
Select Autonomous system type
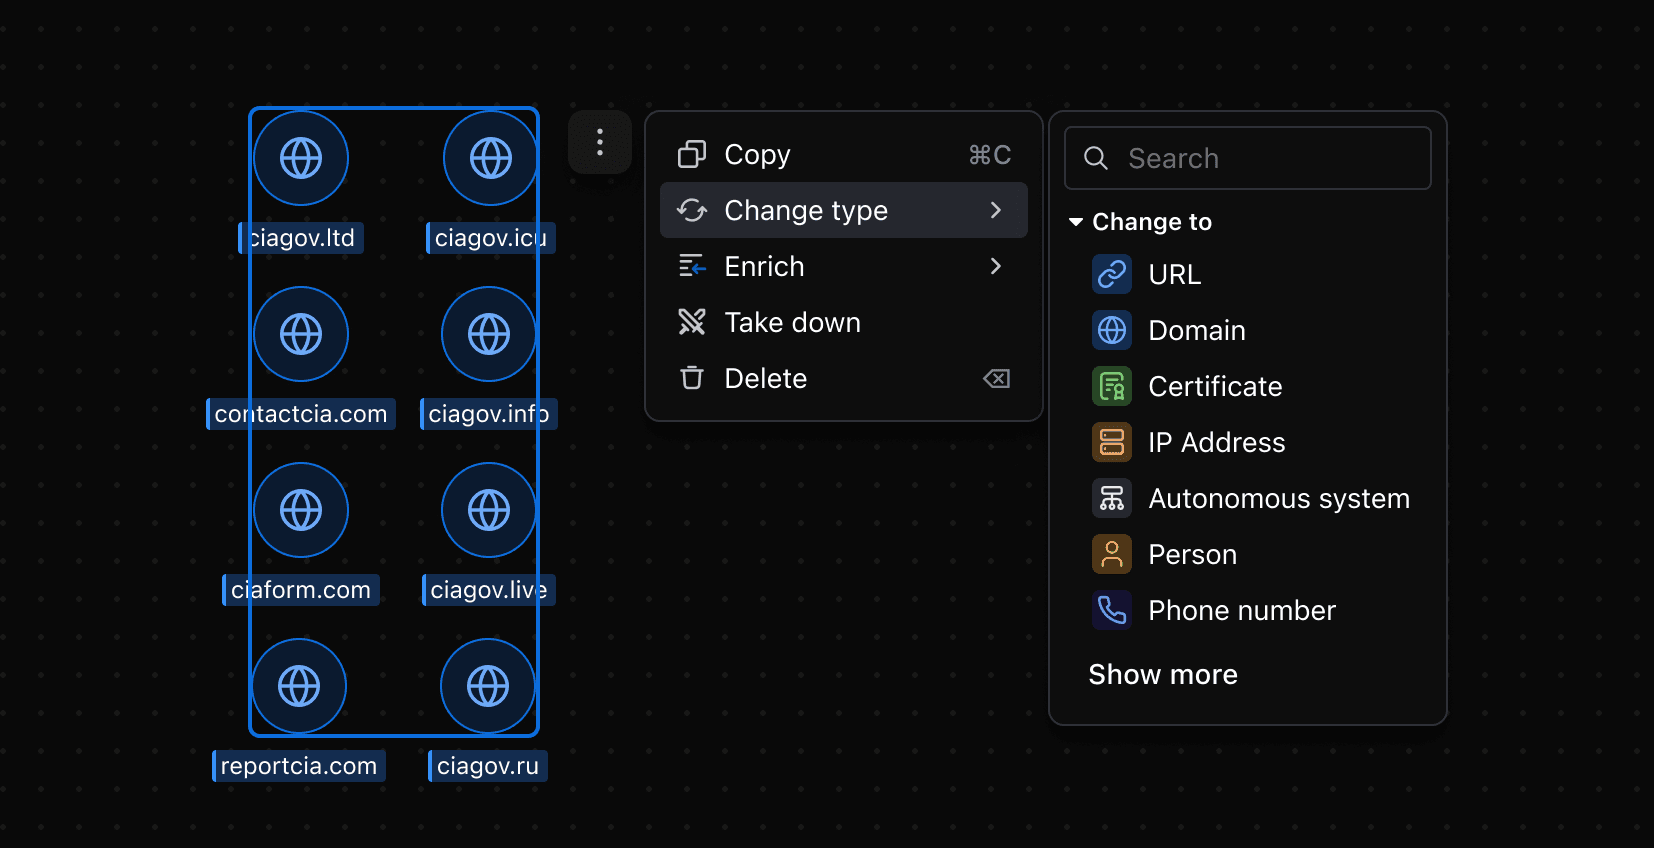1278,498
